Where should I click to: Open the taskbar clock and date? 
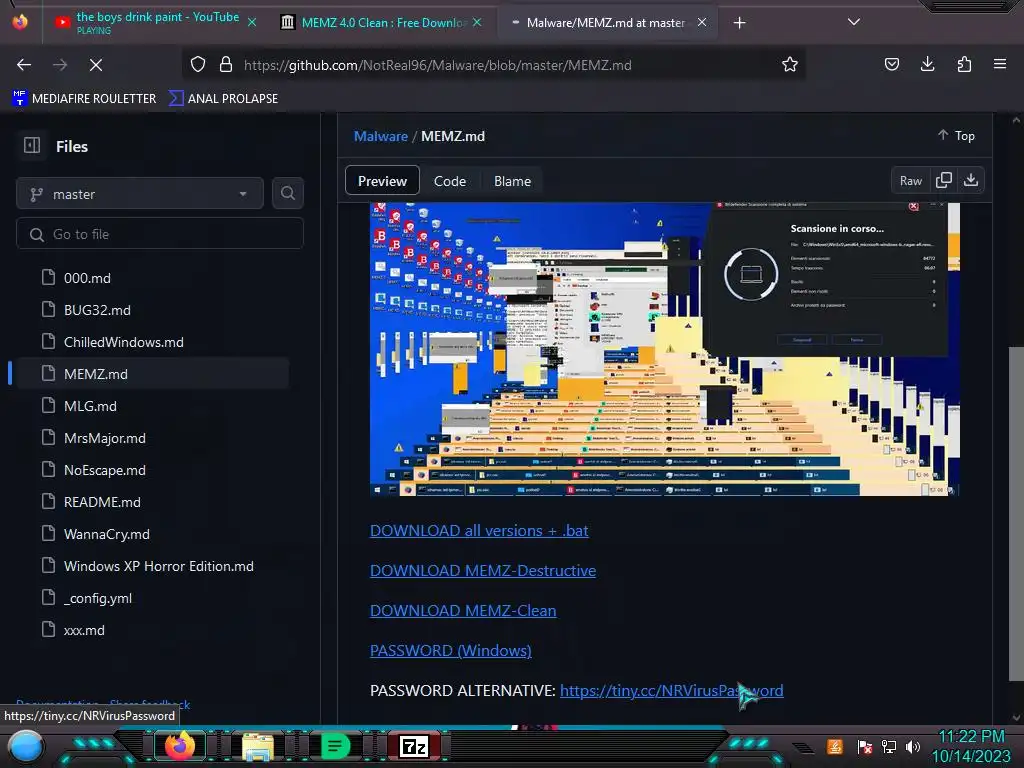pyautogui.click(x=971, y=746)
